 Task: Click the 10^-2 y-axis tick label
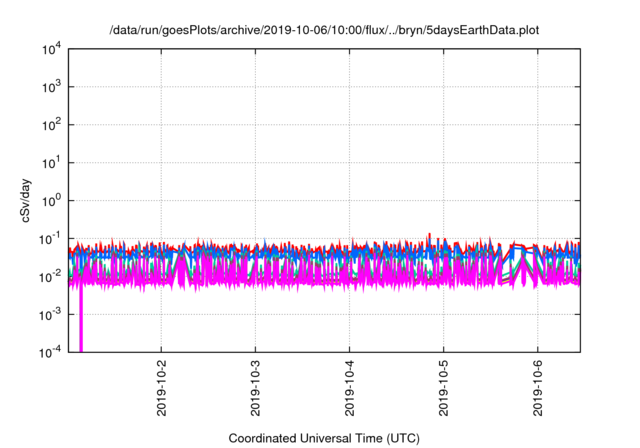(x=50, y=277)
